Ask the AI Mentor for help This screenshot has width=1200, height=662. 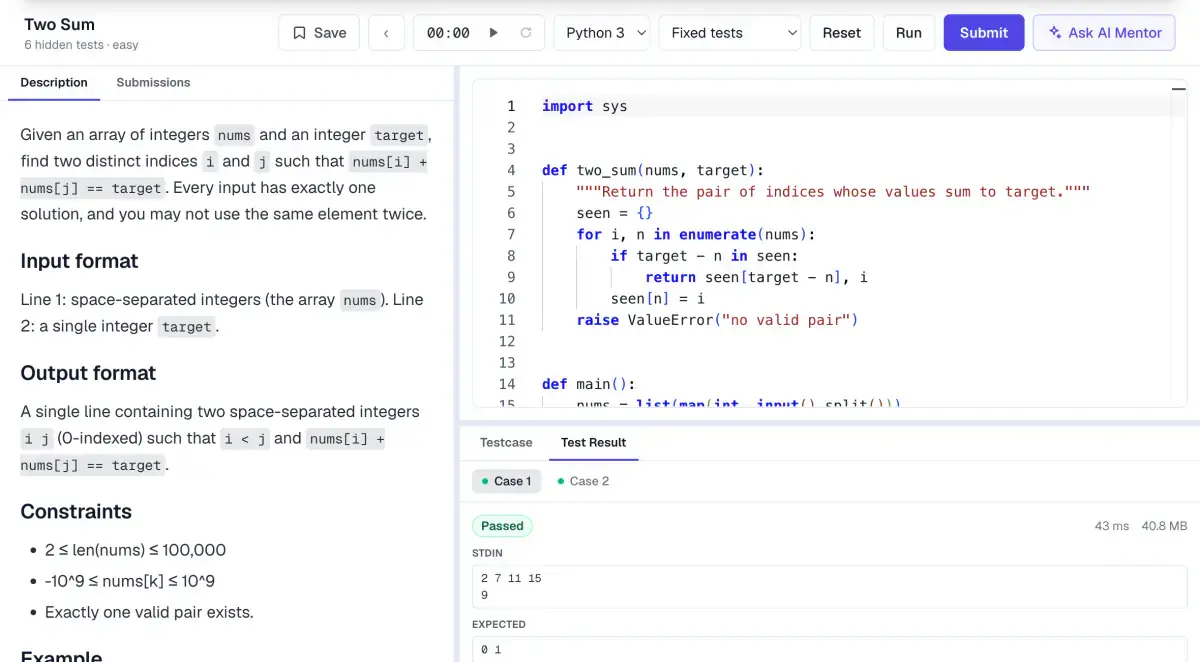pyautogui.click(x=1104, y=33)
